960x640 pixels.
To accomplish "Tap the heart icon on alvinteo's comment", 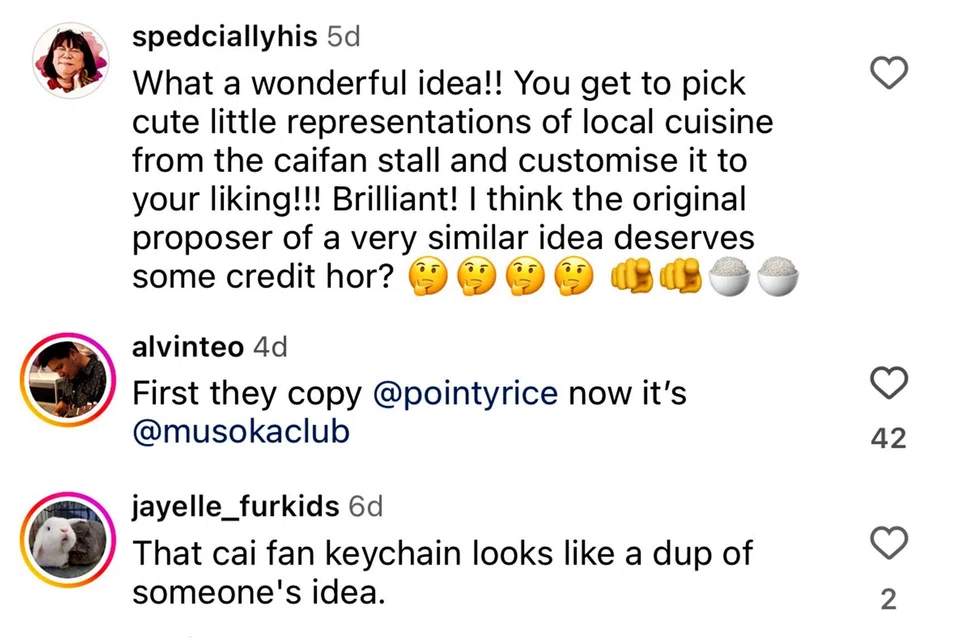I will (888, 383).
